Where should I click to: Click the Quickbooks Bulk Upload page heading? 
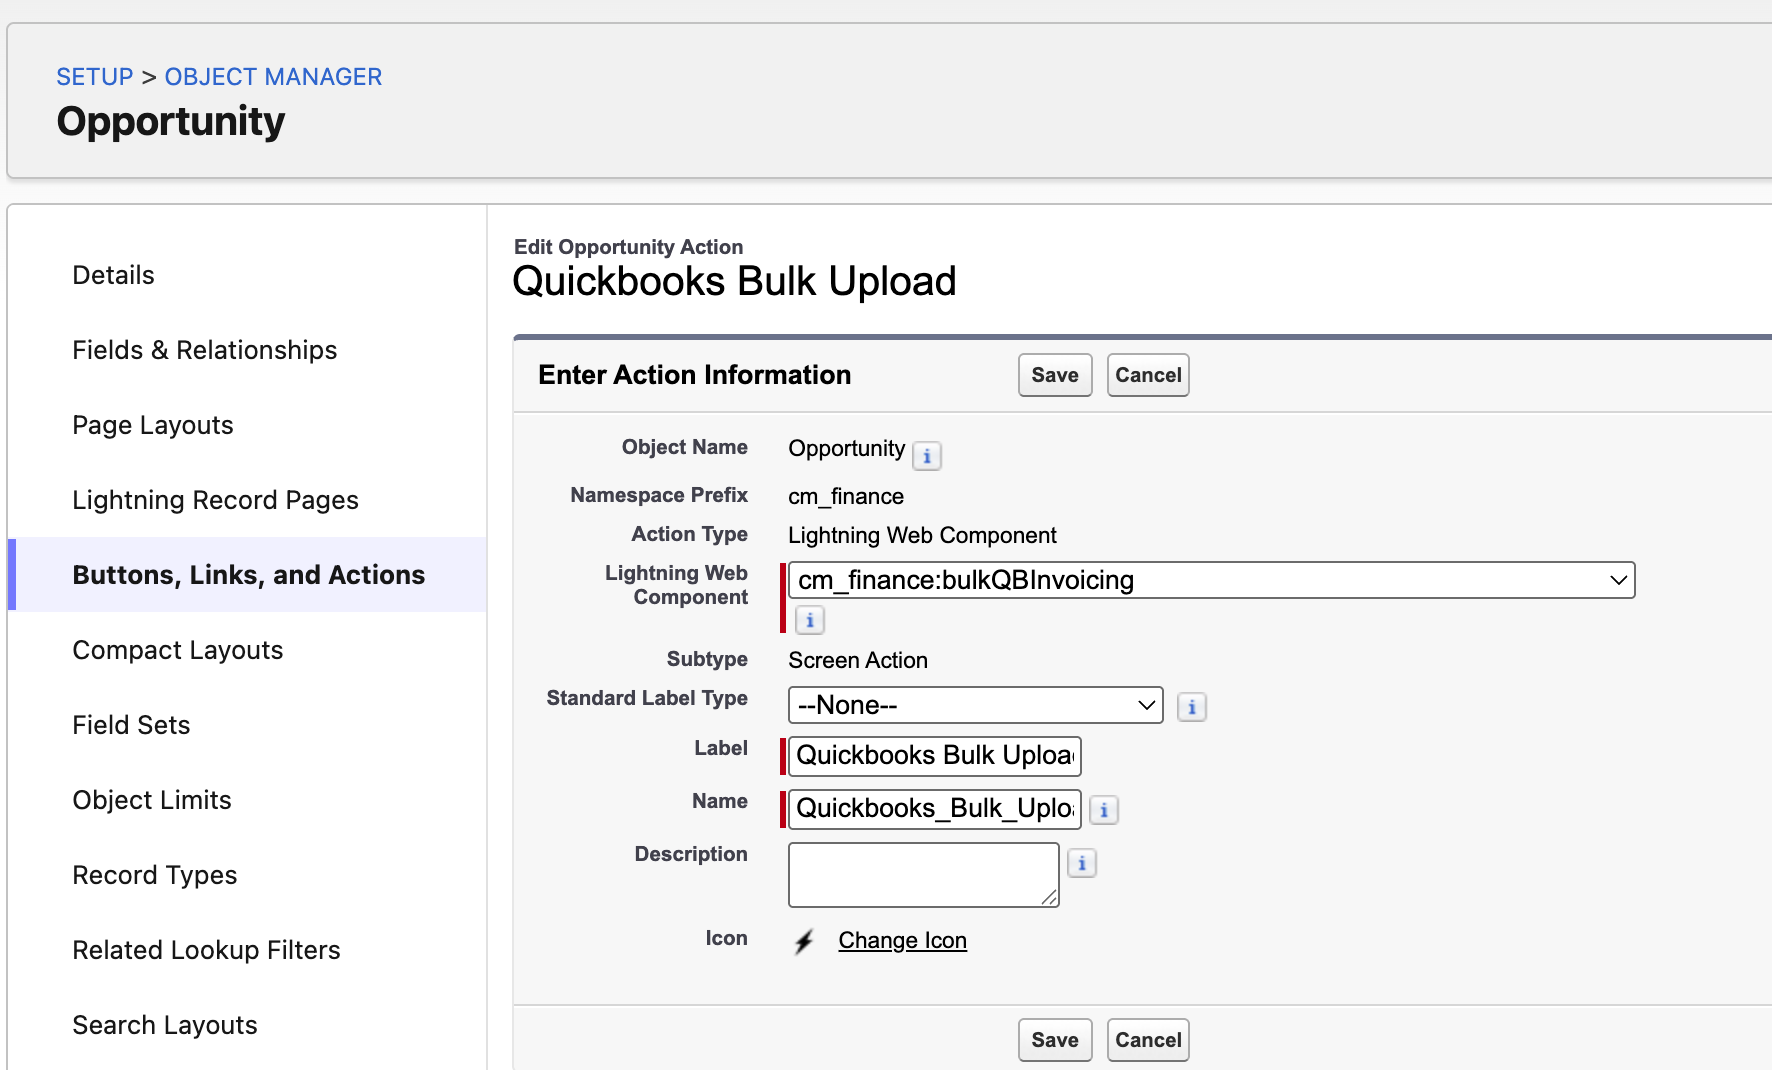pyautogui.click(x=734, y=282)
